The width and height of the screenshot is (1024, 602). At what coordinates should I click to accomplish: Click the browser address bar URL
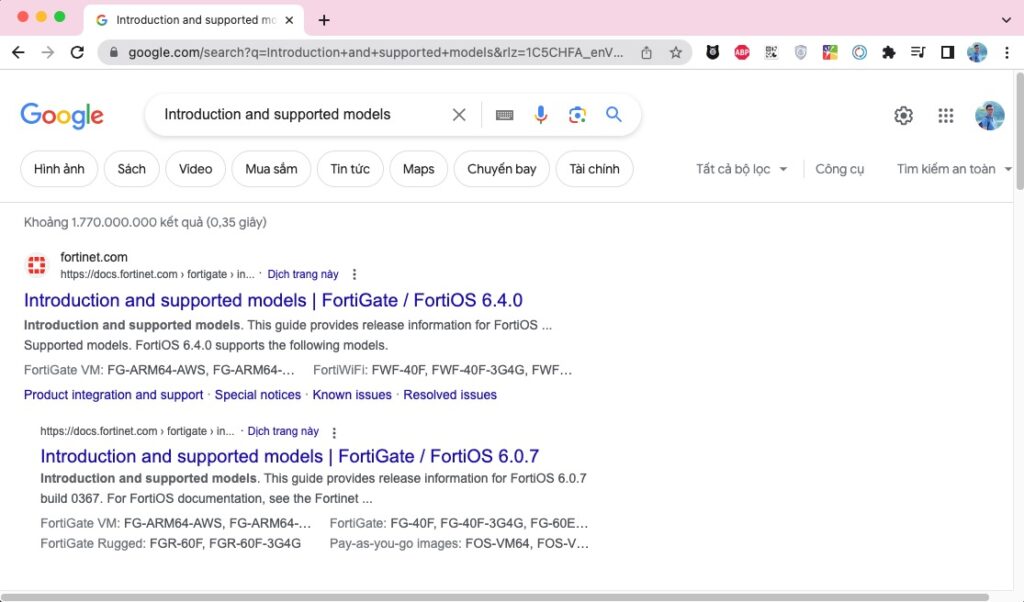point(376,53)
